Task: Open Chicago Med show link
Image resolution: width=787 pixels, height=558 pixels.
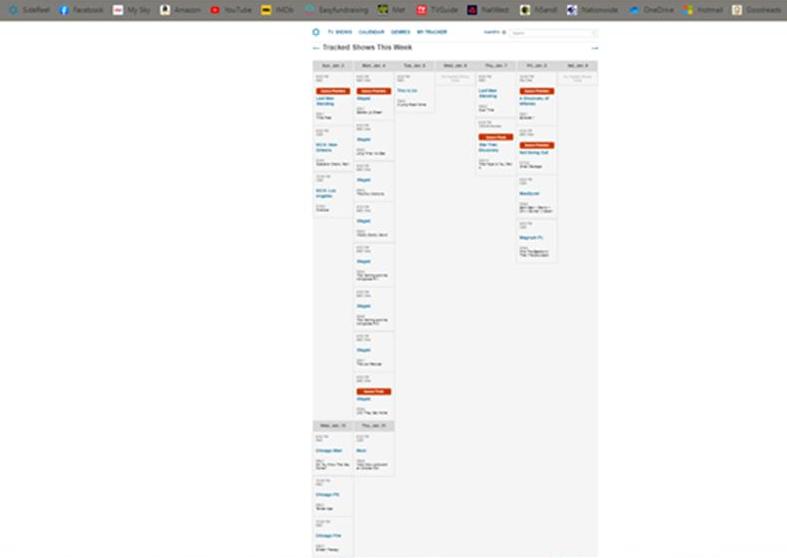Action: tap(329, 451)
